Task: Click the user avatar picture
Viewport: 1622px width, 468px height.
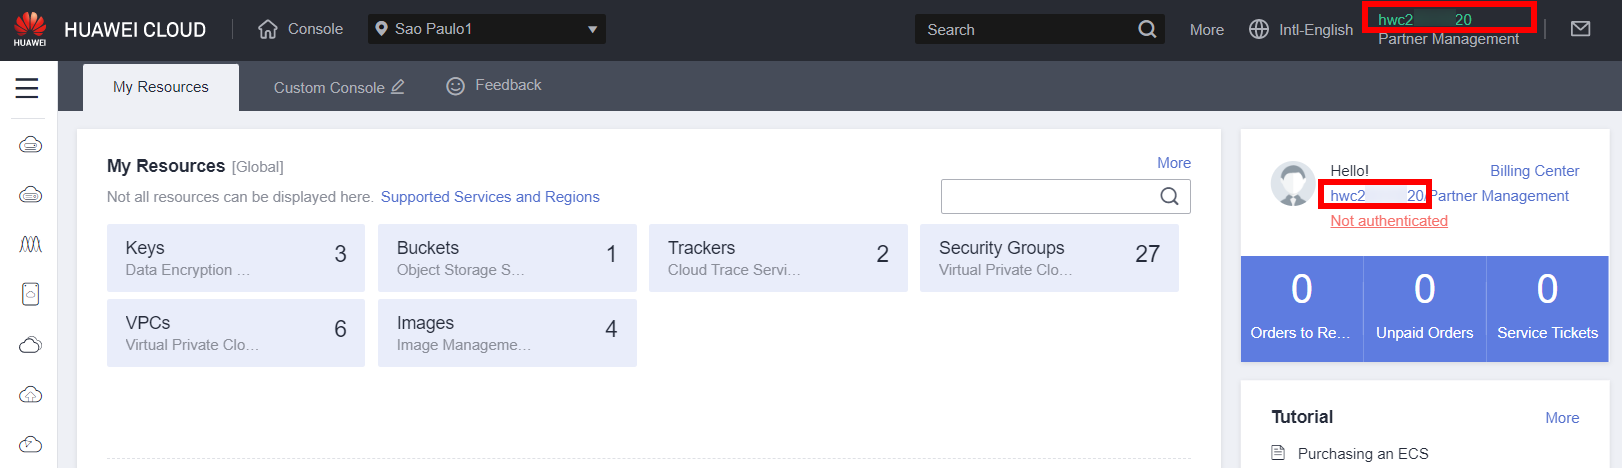Action: 1292,184
